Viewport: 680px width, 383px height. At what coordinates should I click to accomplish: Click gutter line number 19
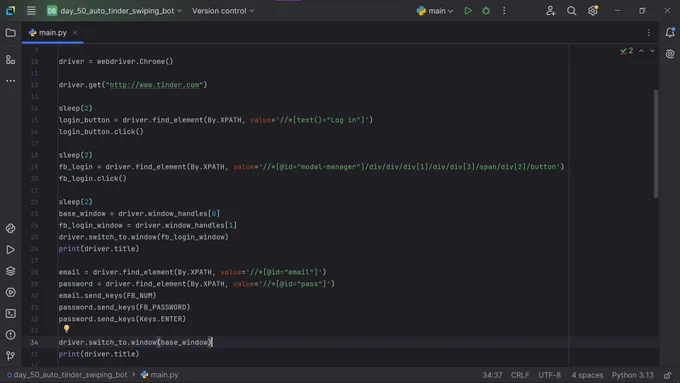(34, 167)
